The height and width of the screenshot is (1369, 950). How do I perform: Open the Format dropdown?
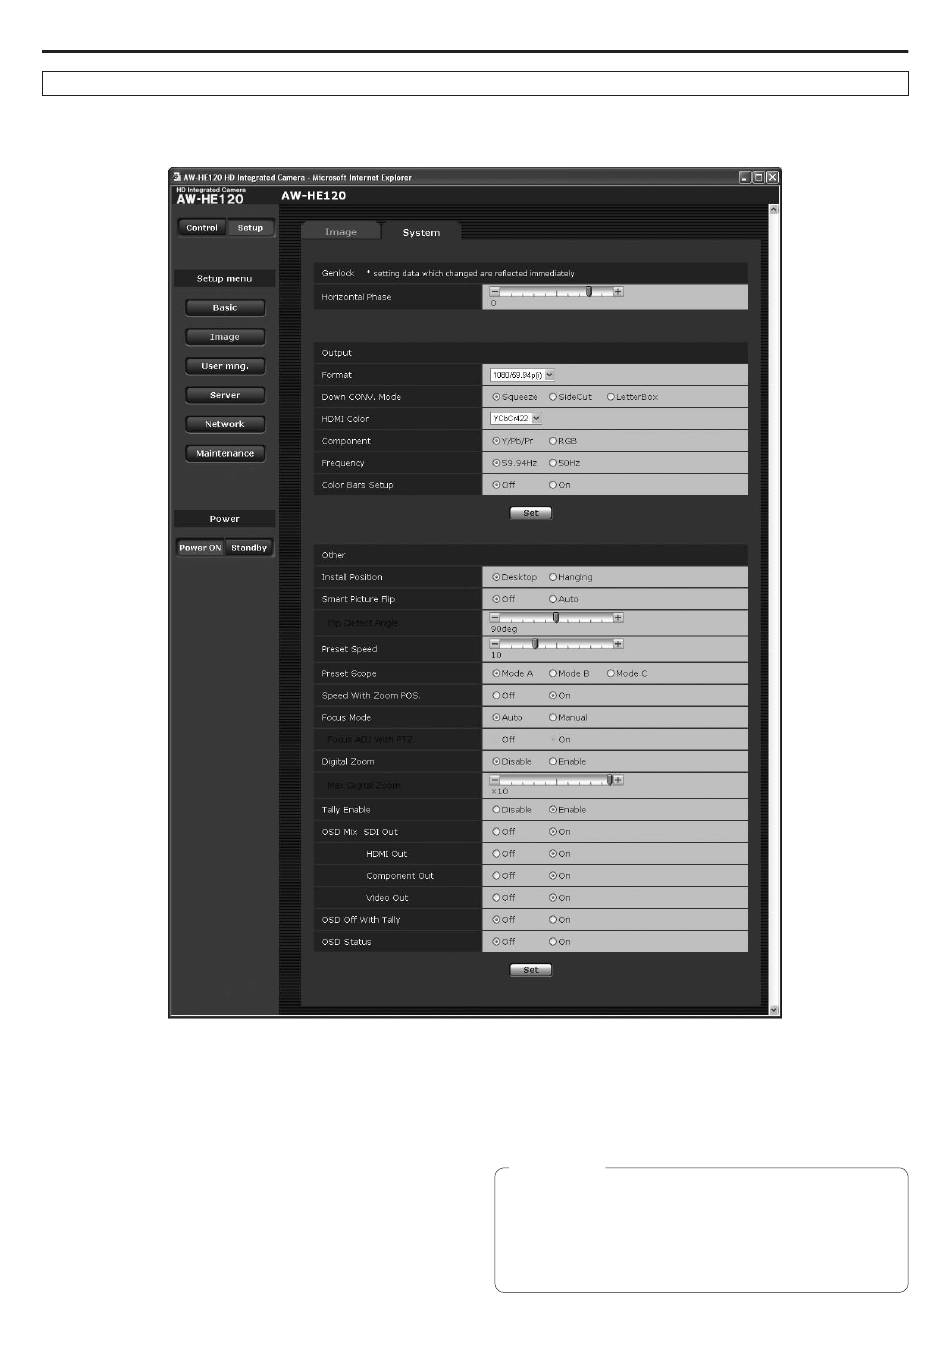[x=522, y=375]
